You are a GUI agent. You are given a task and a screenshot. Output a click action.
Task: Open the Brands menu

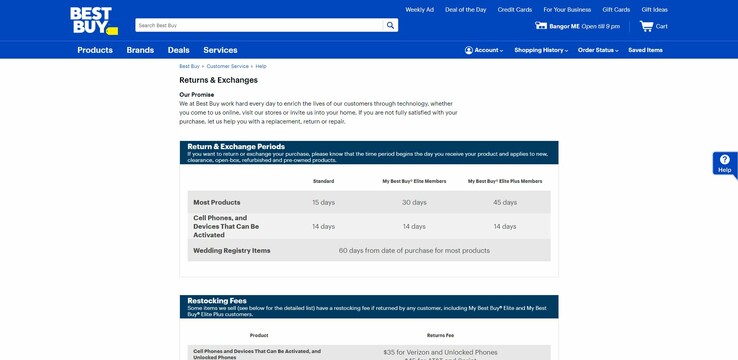[140, 50]
